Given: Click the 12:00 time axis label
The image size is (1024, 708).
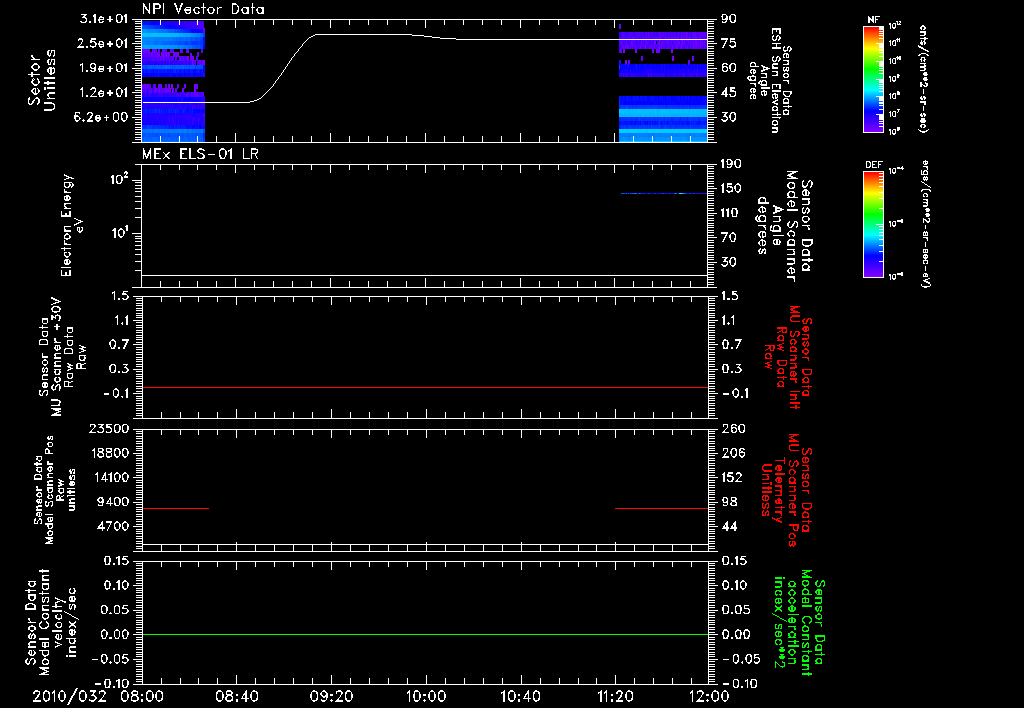Looking at the screenshot, I should click(709, 696).
